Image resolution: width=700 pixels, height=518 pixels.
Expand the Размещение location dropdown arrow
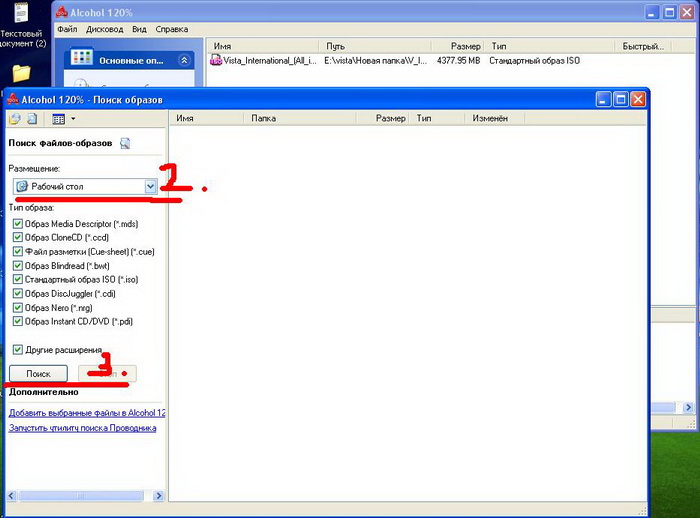(x=150, y=187)
